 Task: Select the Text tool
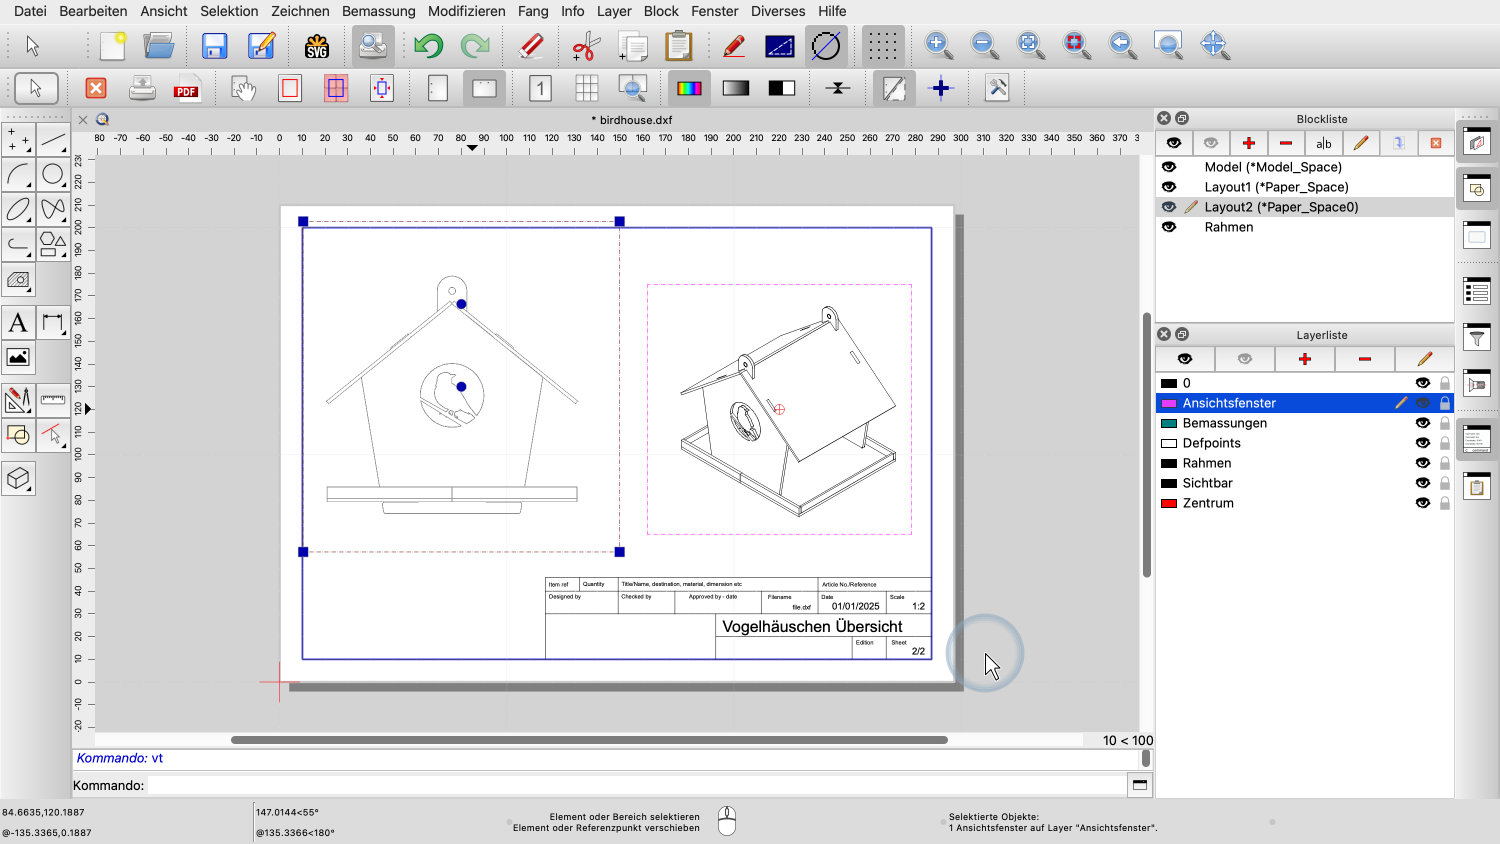[18, 323]
